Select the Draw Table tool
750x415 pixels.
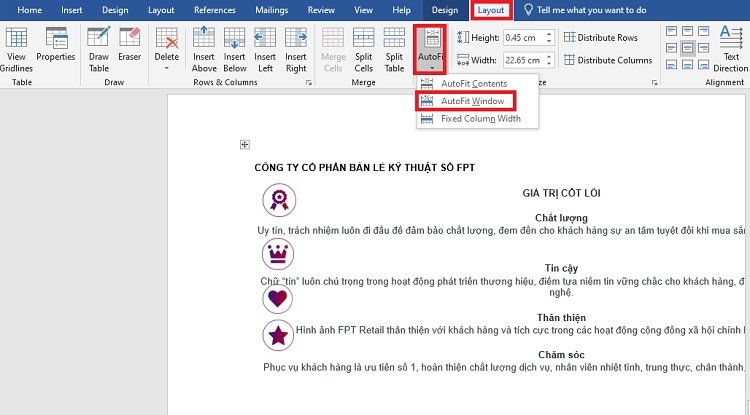[99, 50]
